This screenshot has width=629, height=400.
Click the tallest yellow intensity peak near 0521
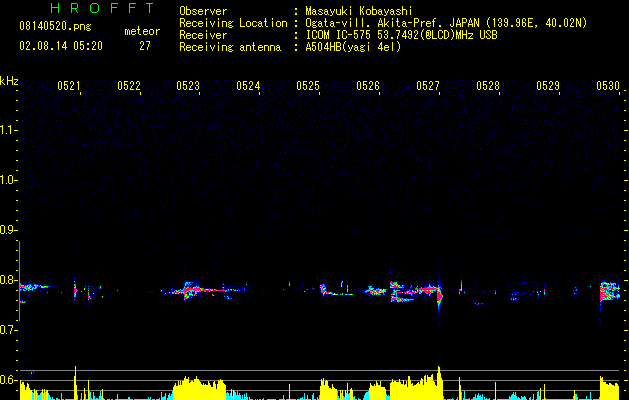click(x=75, y=383)
